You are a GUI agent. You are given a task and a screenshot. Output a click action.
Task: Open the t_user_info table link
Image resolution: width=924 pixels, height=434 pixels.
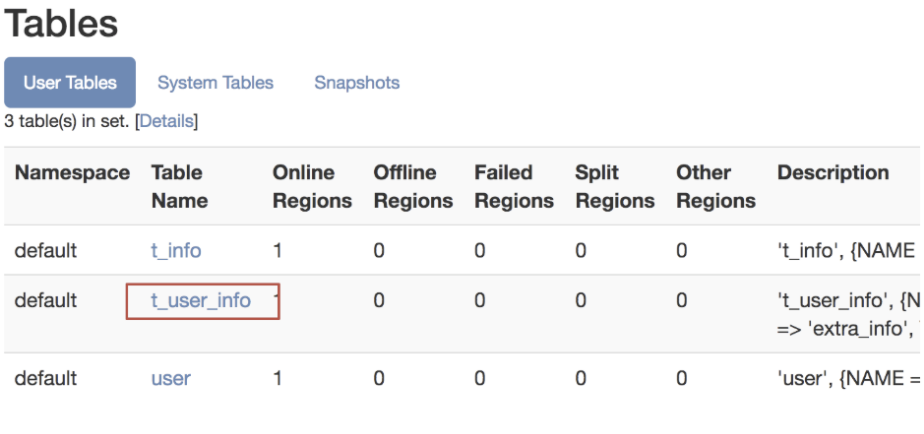[201, 301]
